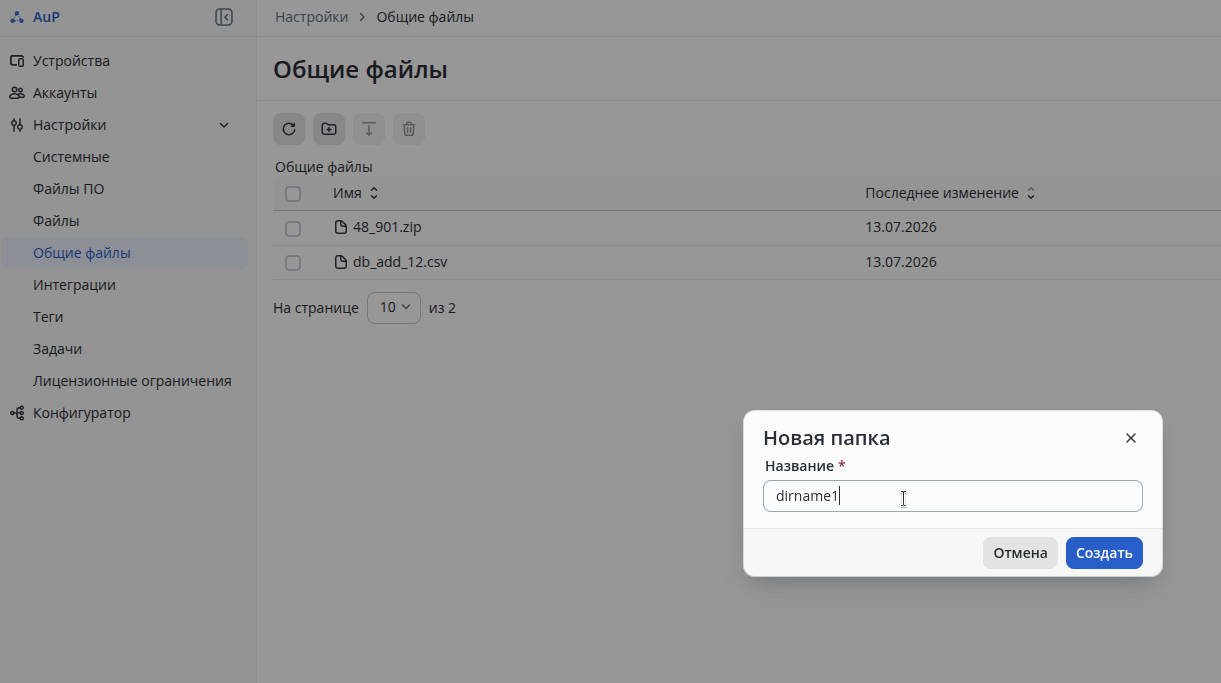This screenshot has width=1221, height=683.
Task: Click the Devices icon in sidebar
Action: [17, 61]
